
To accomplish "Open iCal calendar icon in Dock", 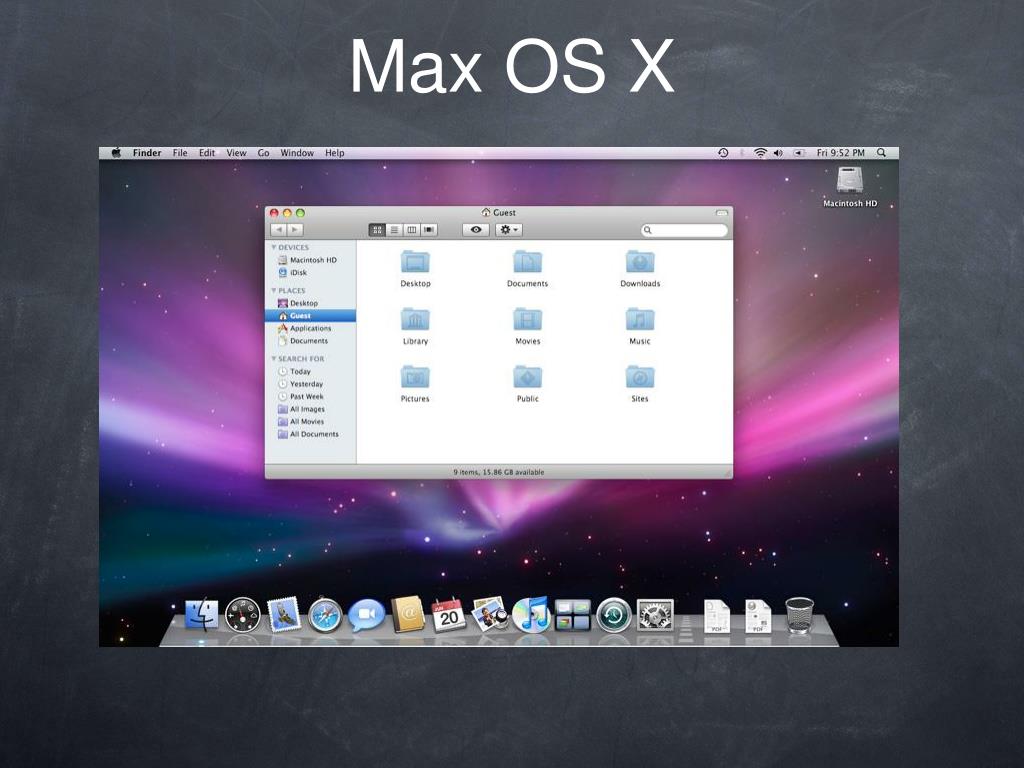I will 449,615.
